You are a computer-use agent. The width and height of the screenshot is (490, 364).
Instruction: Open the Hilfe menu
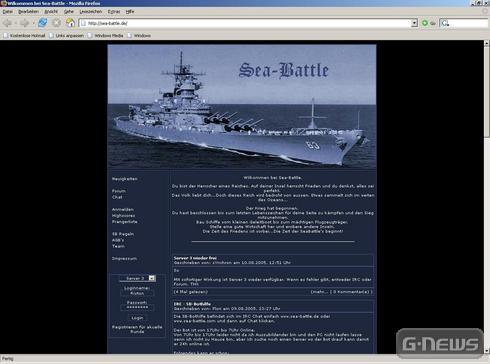130,11
